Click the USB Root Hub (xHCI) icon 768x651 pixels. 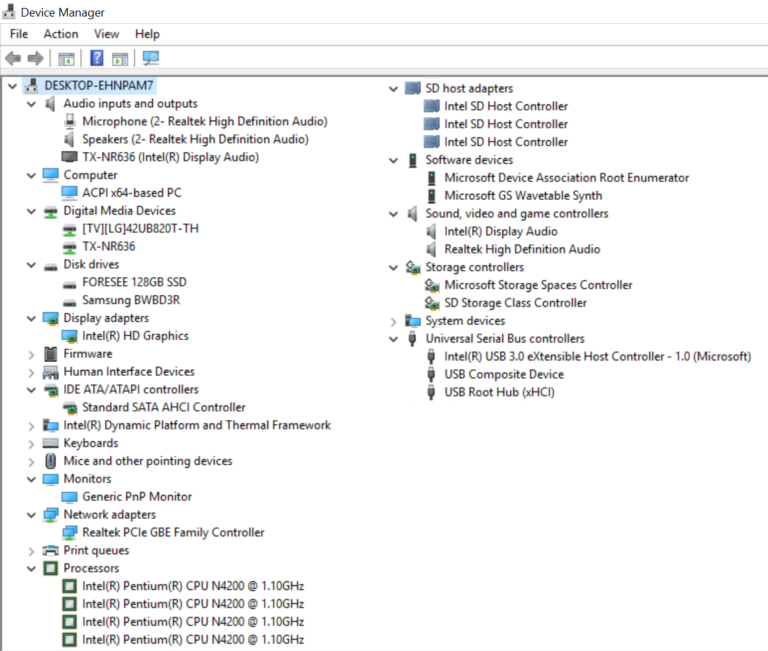click(431, 392)
